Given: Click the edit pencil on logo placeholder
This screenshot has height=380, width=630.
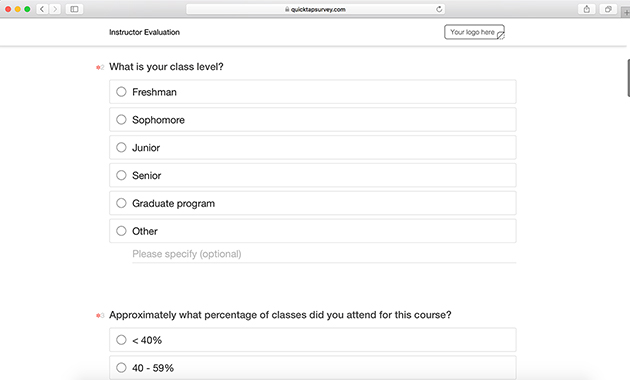Looking at the screenshot, I should tap(500, 36).
